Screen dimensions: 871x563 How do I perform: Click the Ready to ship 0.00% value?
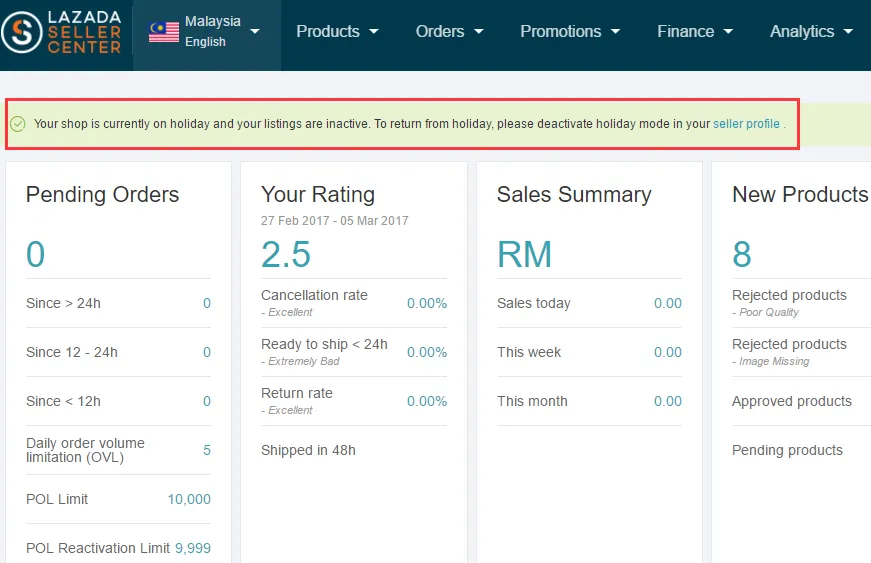point(427,352)
